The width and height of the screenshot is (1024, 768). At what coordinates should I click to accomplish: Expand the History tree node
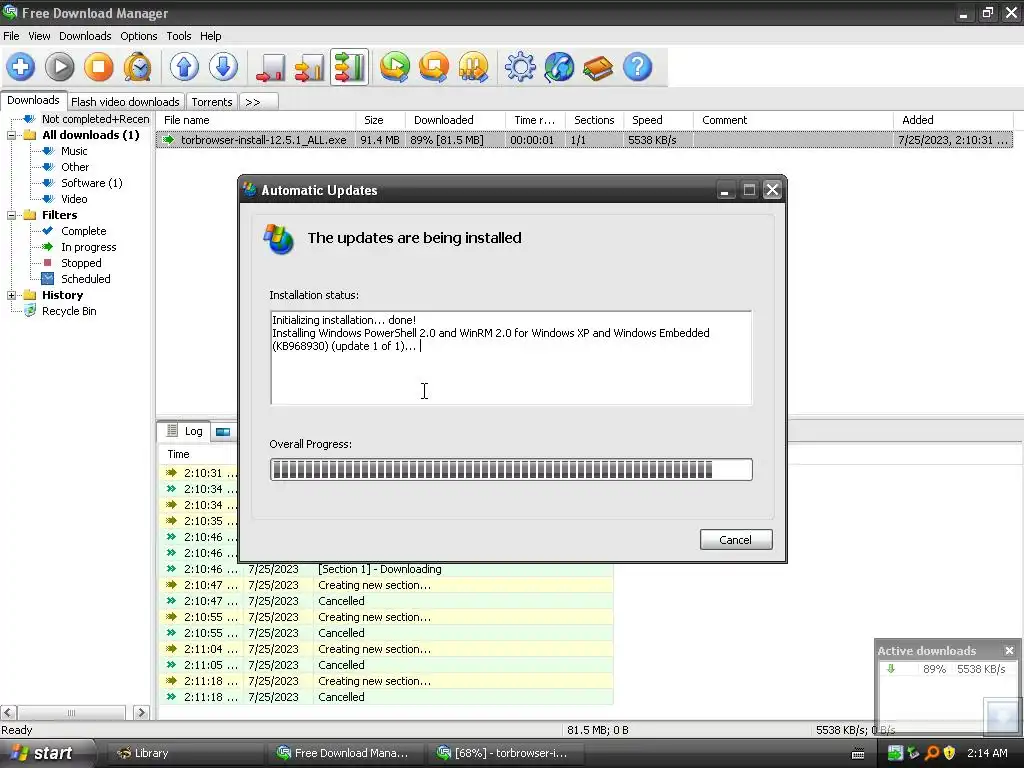tap(11, 295)
